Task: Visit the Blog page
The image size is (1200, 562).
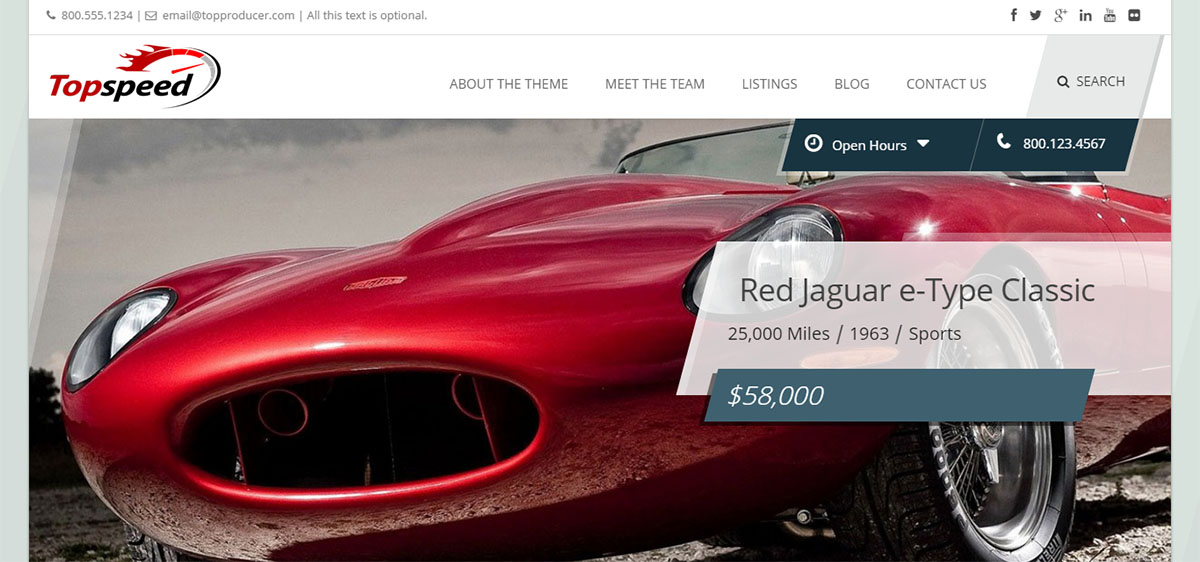Action: pyautogui.click(x=852, y=84)
